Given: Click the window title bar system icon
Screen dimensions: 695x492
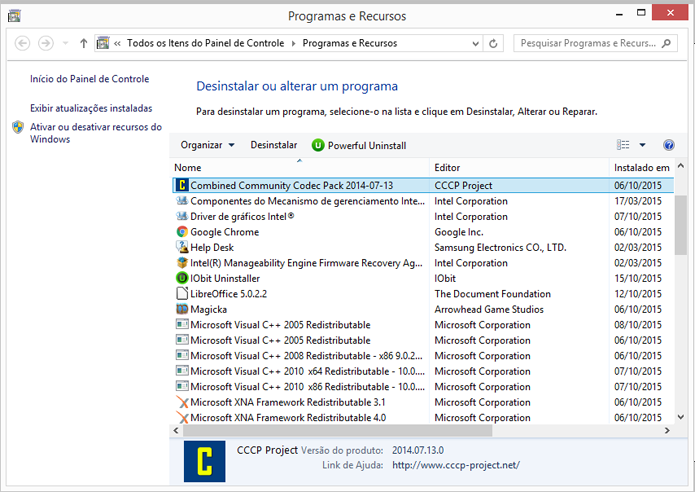Looking at the screenshot, I should tap(14, 16).
